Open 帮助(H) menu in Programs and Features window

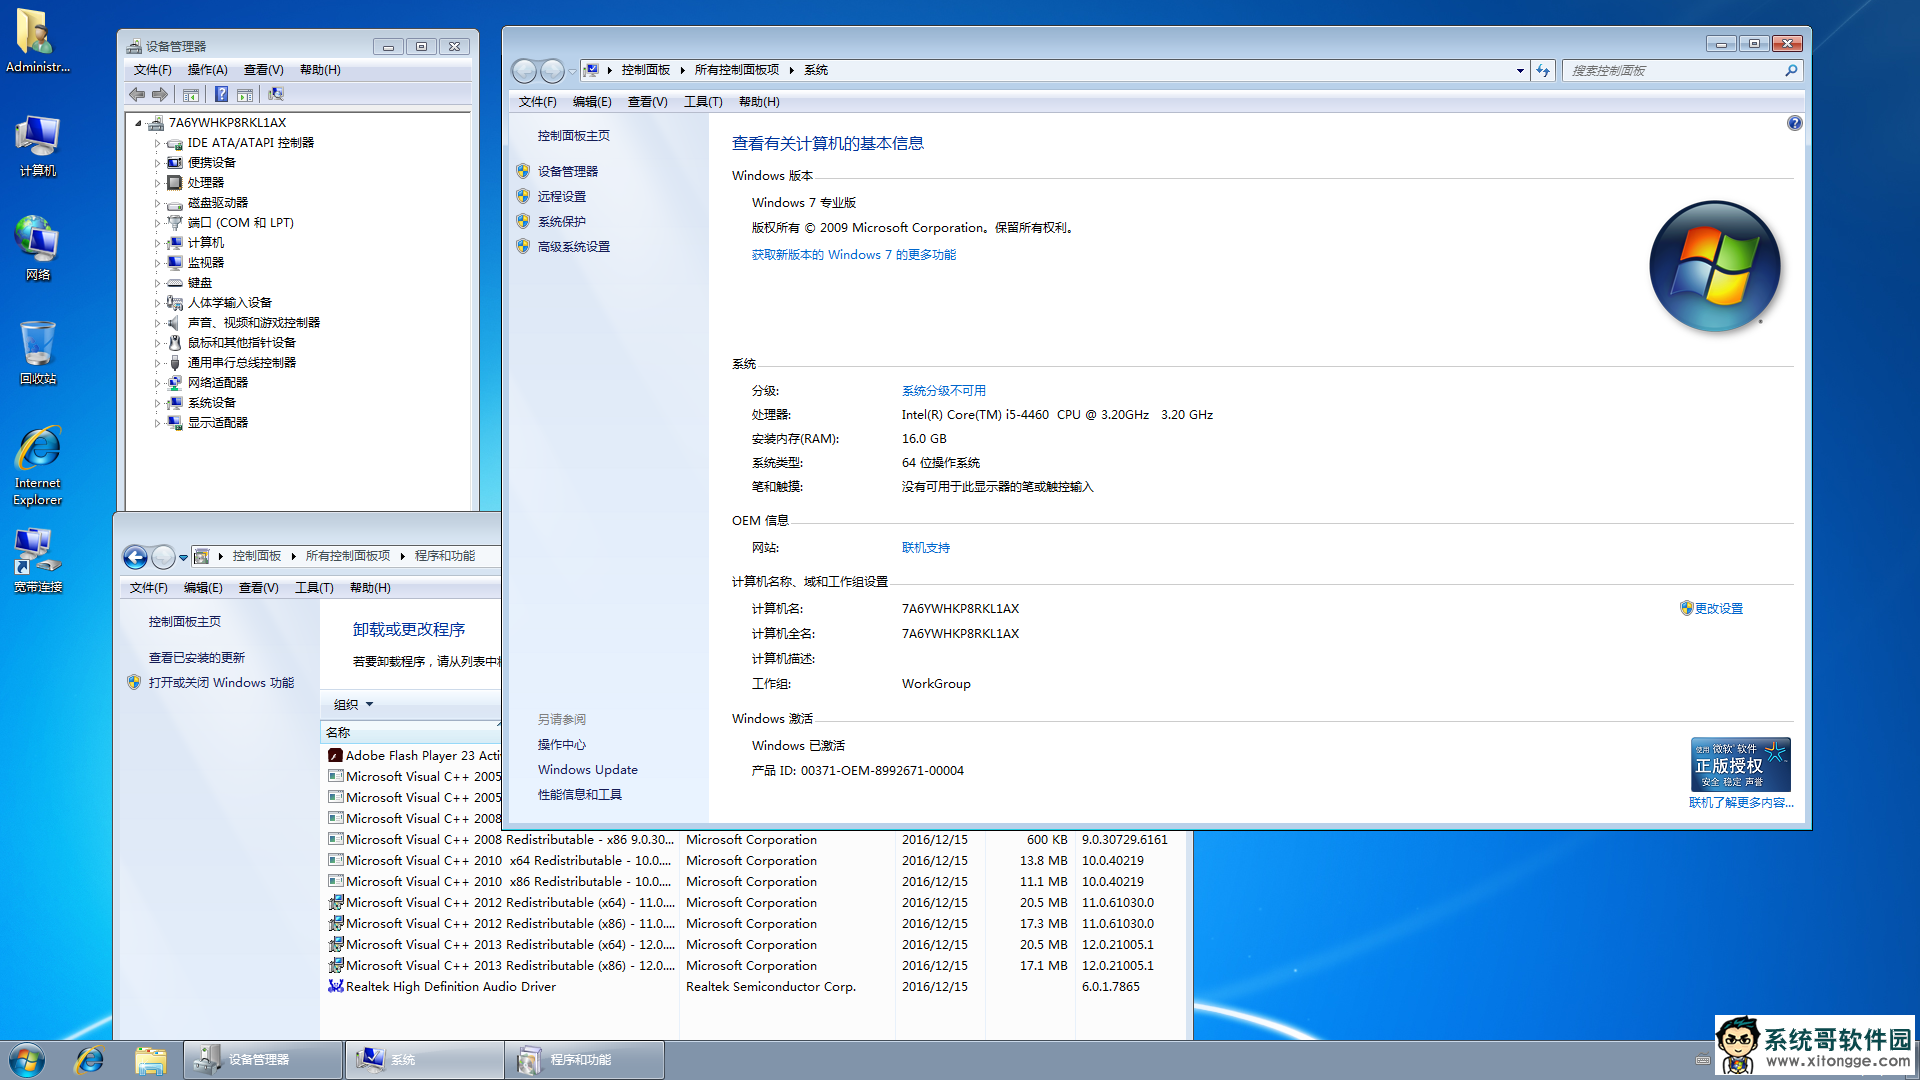point(370,588)
